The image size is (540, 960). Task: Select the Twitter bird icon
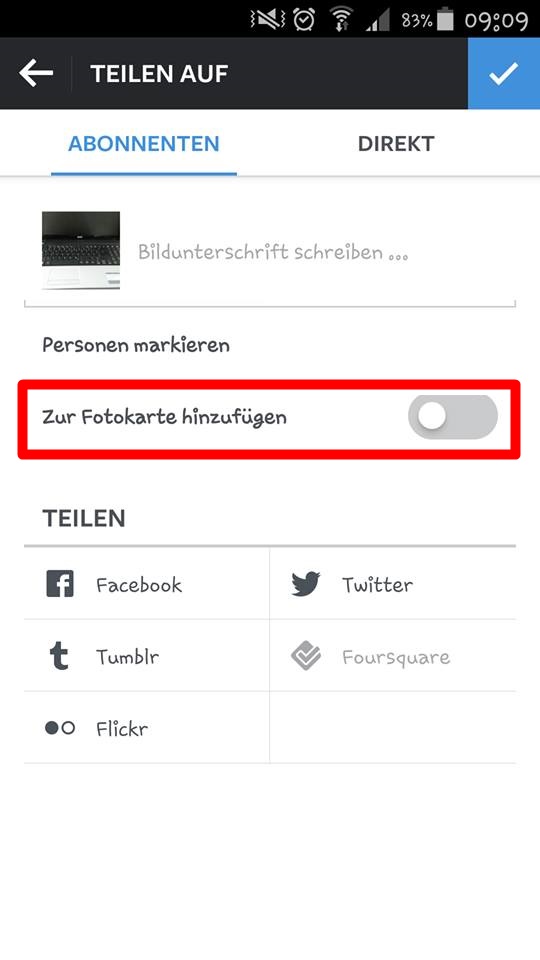pyautogui.click(x=306, y=584)
